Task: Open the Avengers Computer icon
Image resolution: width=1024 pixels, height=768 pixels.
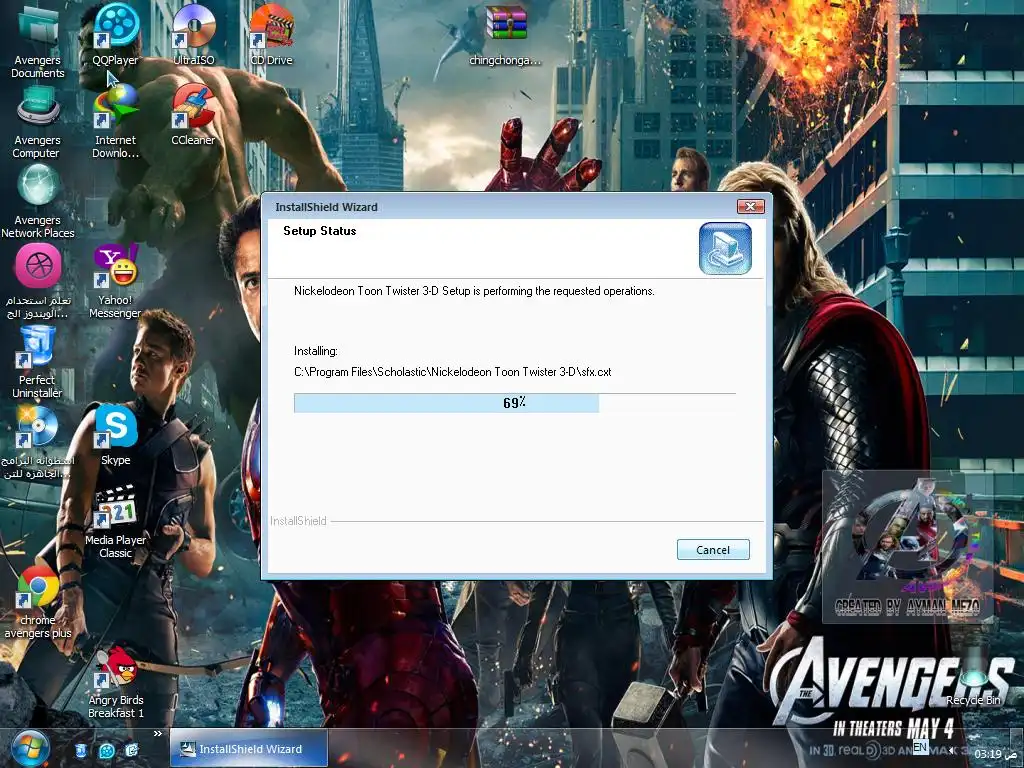Action: click(x=37, y=123)
